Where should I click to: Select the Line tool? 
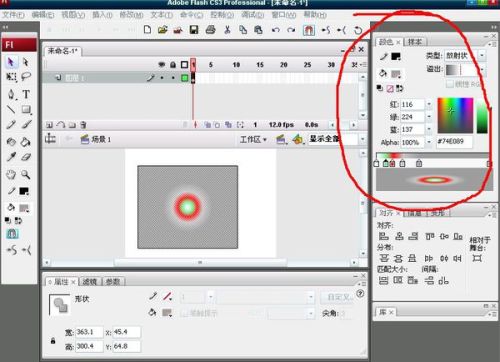(x=11, y=109)
